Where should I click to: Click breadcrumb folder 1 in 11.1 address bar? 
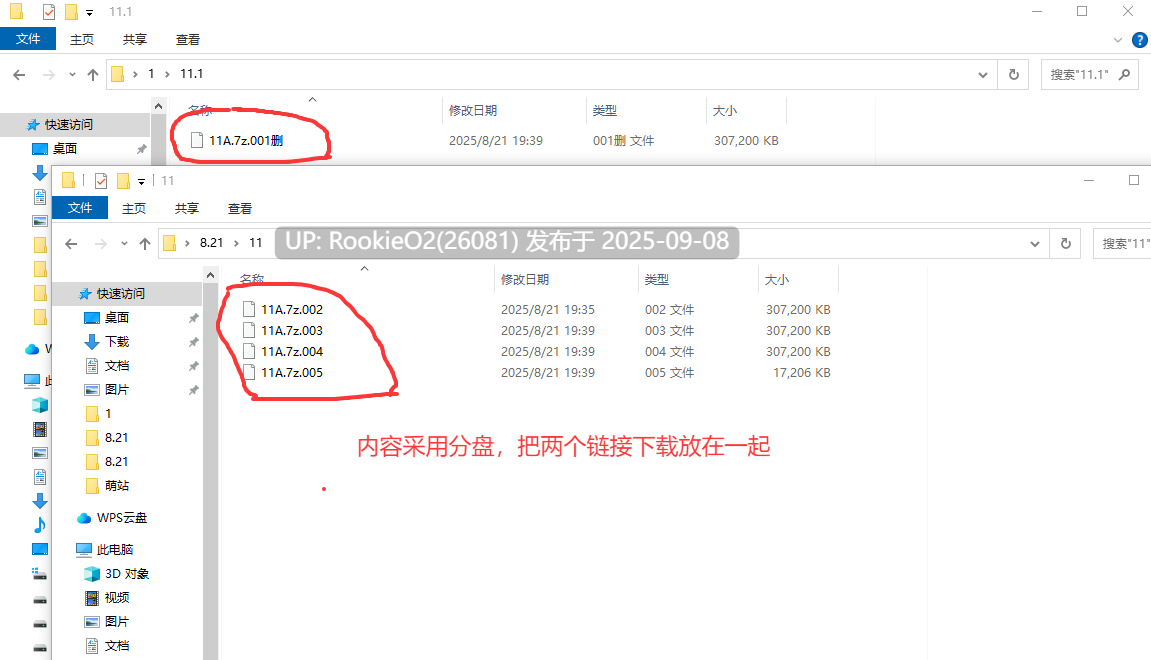(x=151, y=73)
